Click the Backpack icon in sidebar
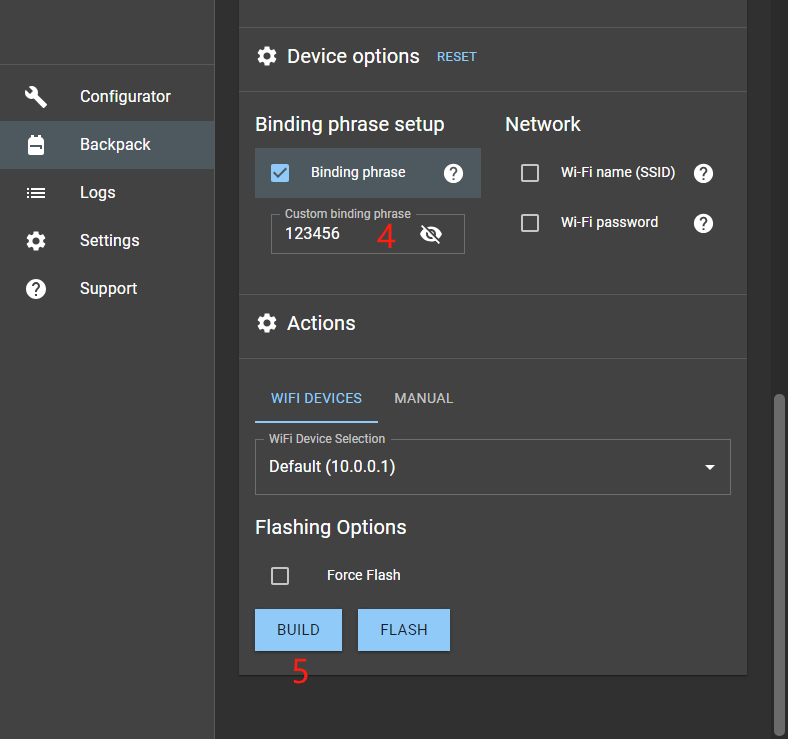Image resolution: width=788 pixels, height=739 pixels. tap(36, 145)
